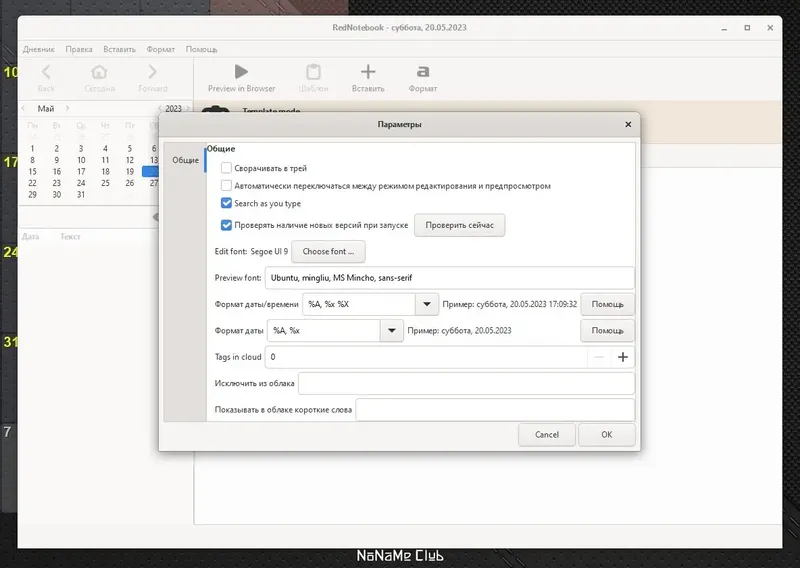The width and height of the screenshot is (800, 568).
Task: Close the Параметры dialog
Action: point(628,124)
